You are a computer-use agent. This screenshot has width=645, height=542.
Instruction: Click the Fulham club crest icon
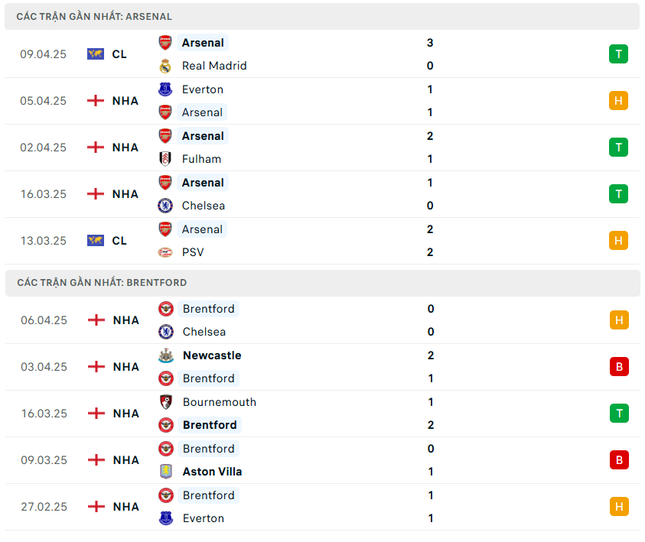tap(165, 159)
